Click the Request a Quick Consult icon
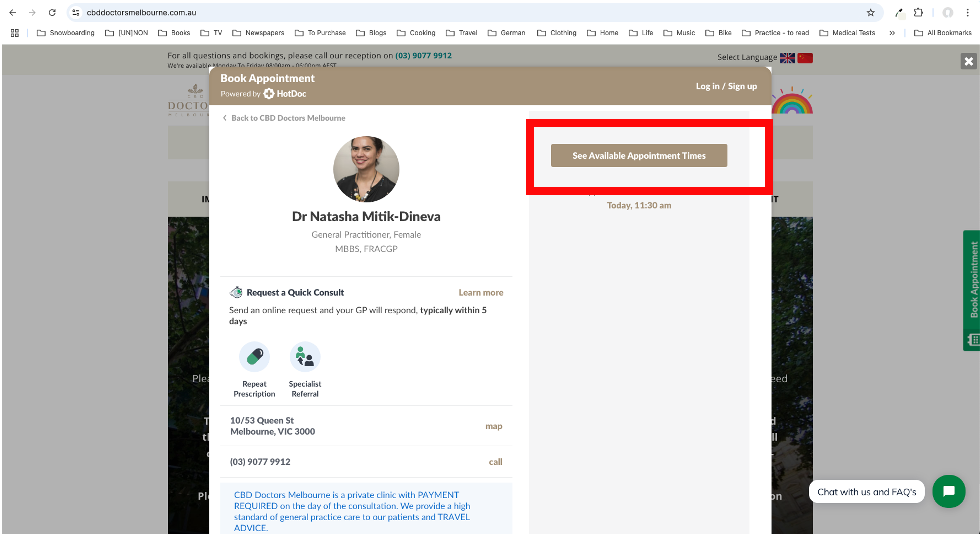This screenshot has height=534, width=980. (236, 292)
